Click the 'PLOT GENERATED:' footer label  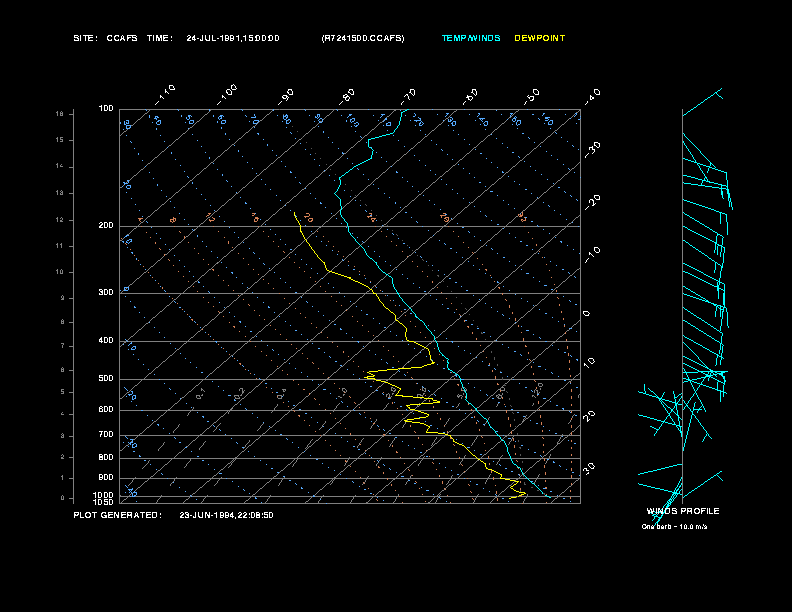coord(118,515)
